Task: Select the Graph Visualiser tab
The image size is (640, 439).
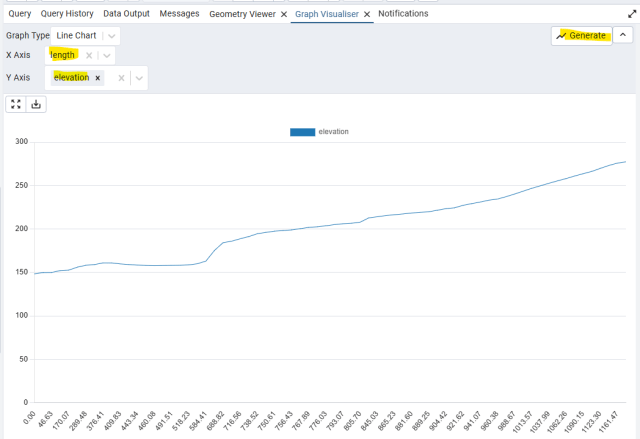Action: coord(327,14)
